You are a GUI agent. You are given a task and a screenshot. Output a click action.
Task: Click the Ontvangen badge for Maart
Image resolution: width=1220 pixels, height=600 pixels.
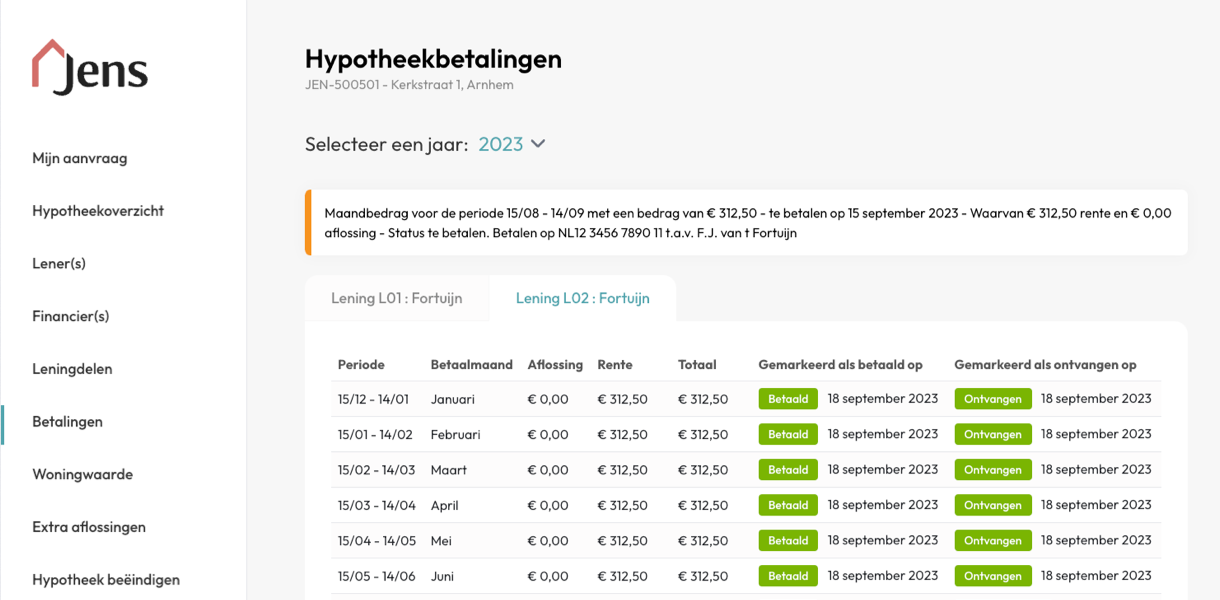click(x=992, y=469)
